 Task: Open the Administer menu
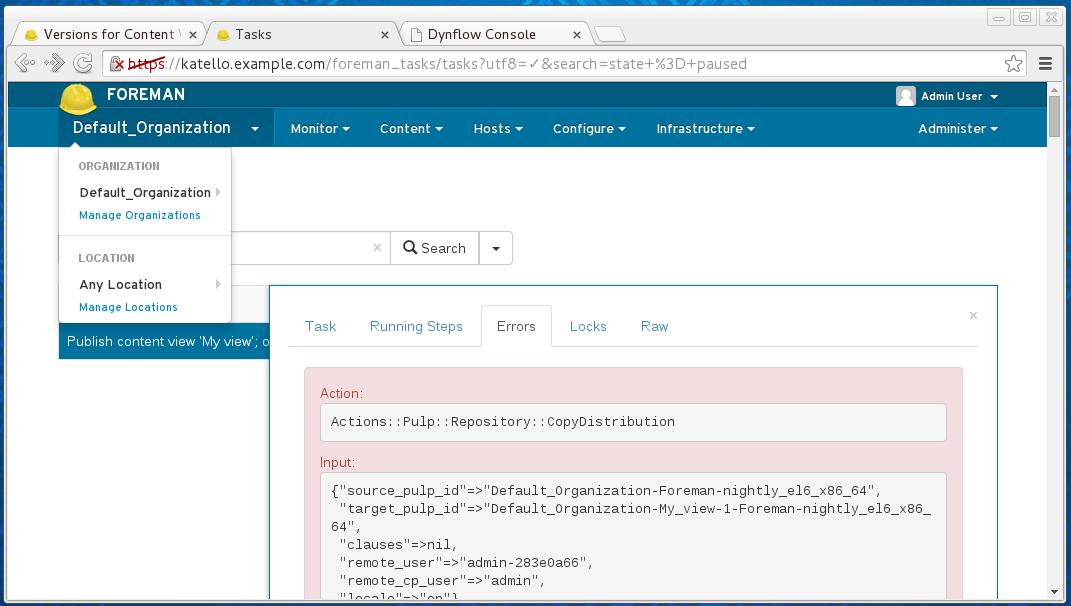958,128
